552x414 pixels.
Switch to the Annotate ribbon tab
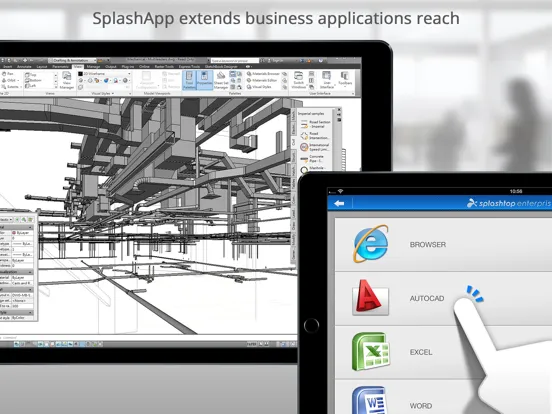pyautogui.click(x=24, y=67)
